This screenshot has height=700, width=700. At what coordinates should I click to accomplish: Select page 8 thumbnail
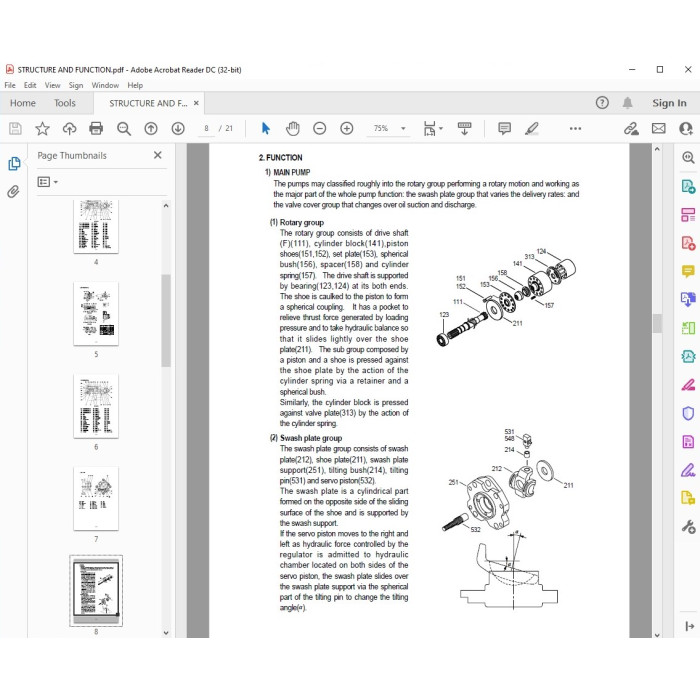point(96,591)
